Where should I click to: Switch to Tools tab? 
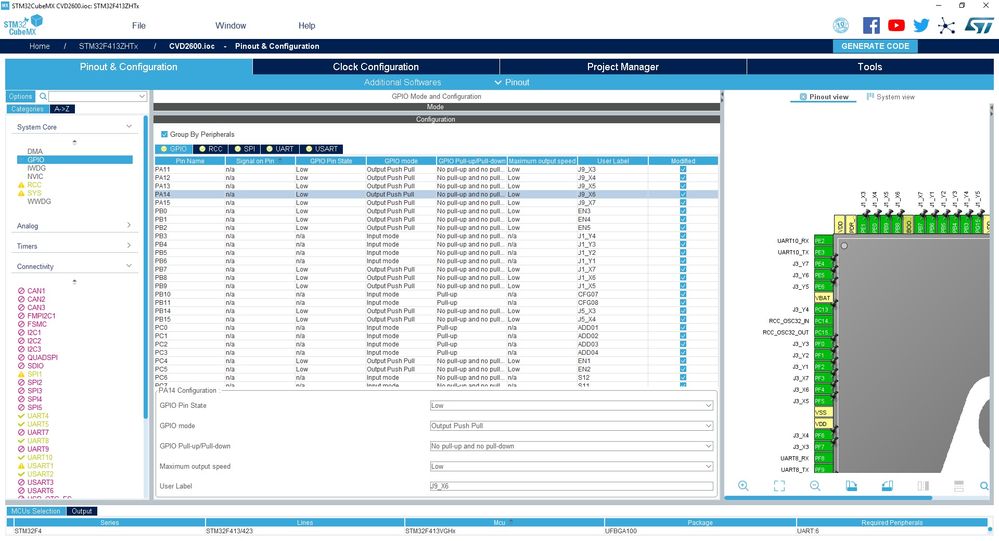(x=870, y=67)
